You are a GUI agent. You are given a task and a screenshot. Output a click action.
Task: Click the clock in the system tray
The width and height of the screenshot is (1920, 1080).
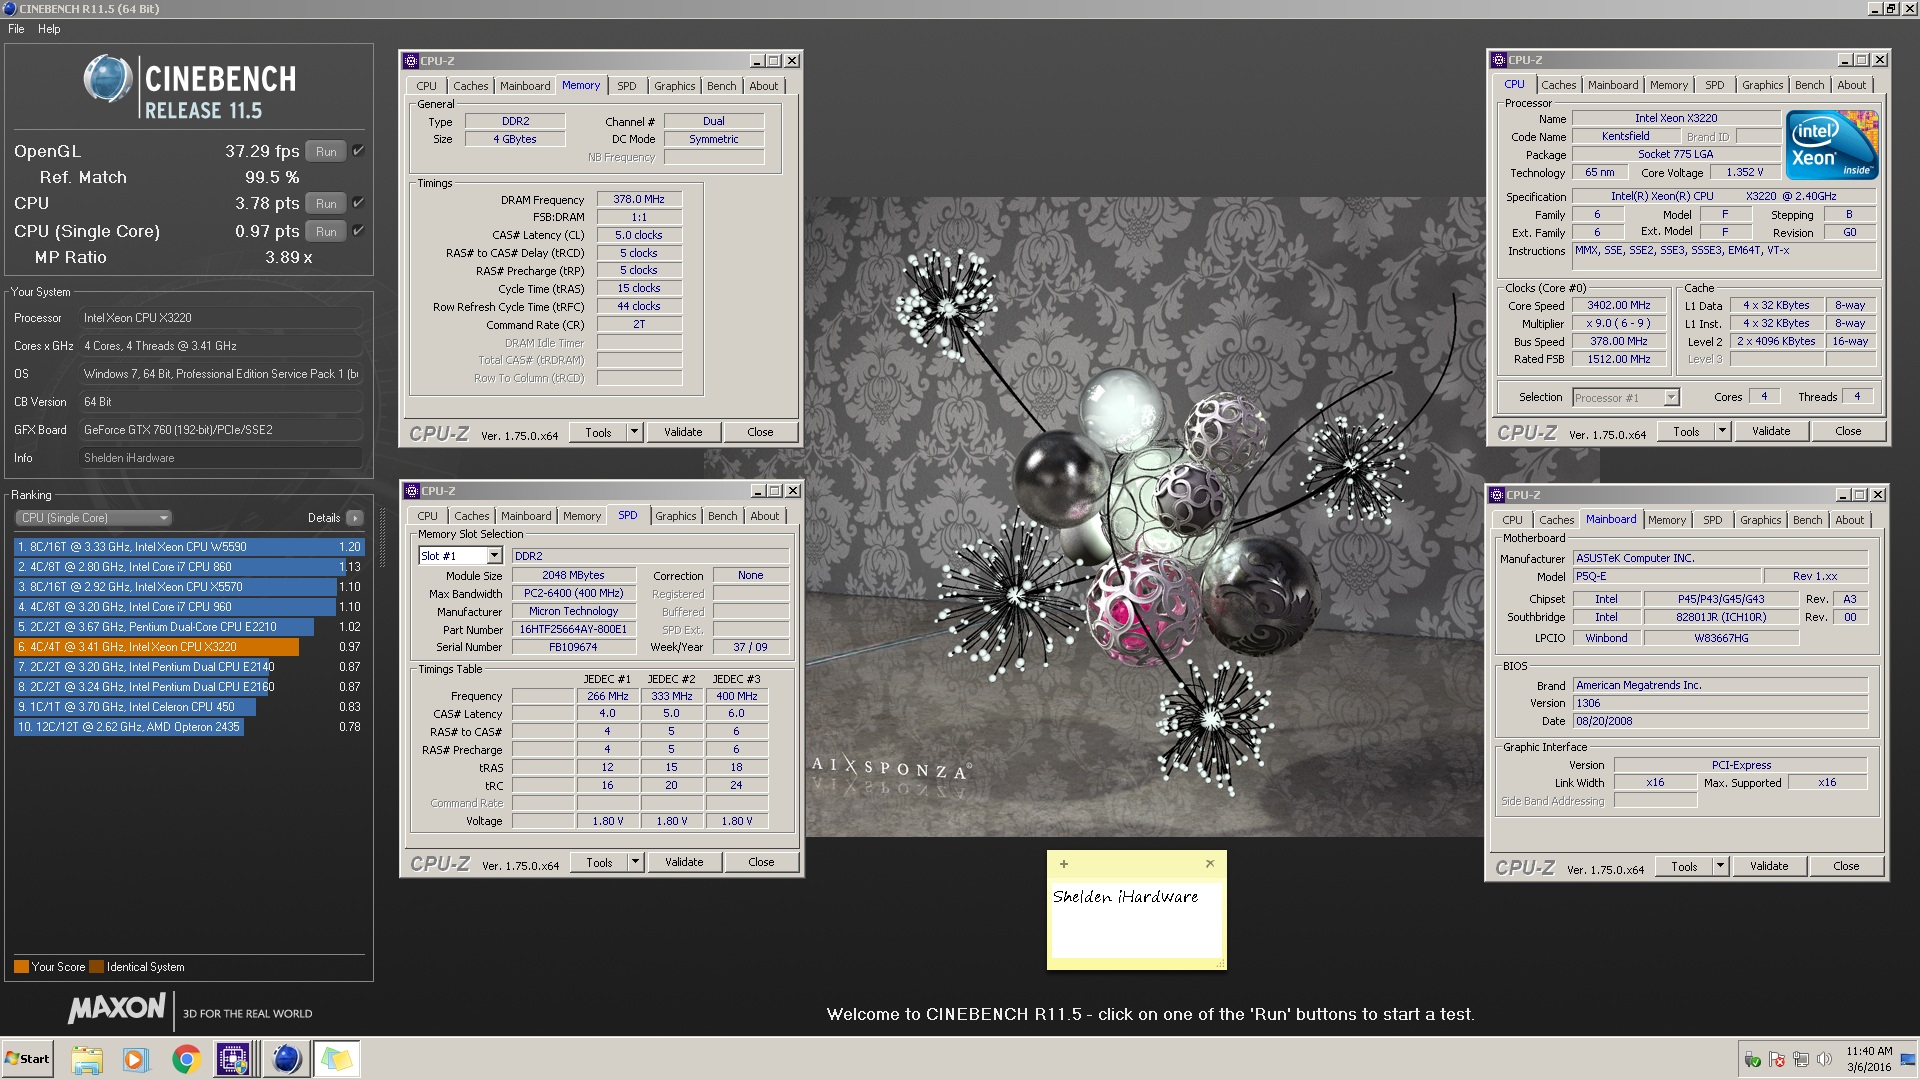[x=1869, y=1059]
